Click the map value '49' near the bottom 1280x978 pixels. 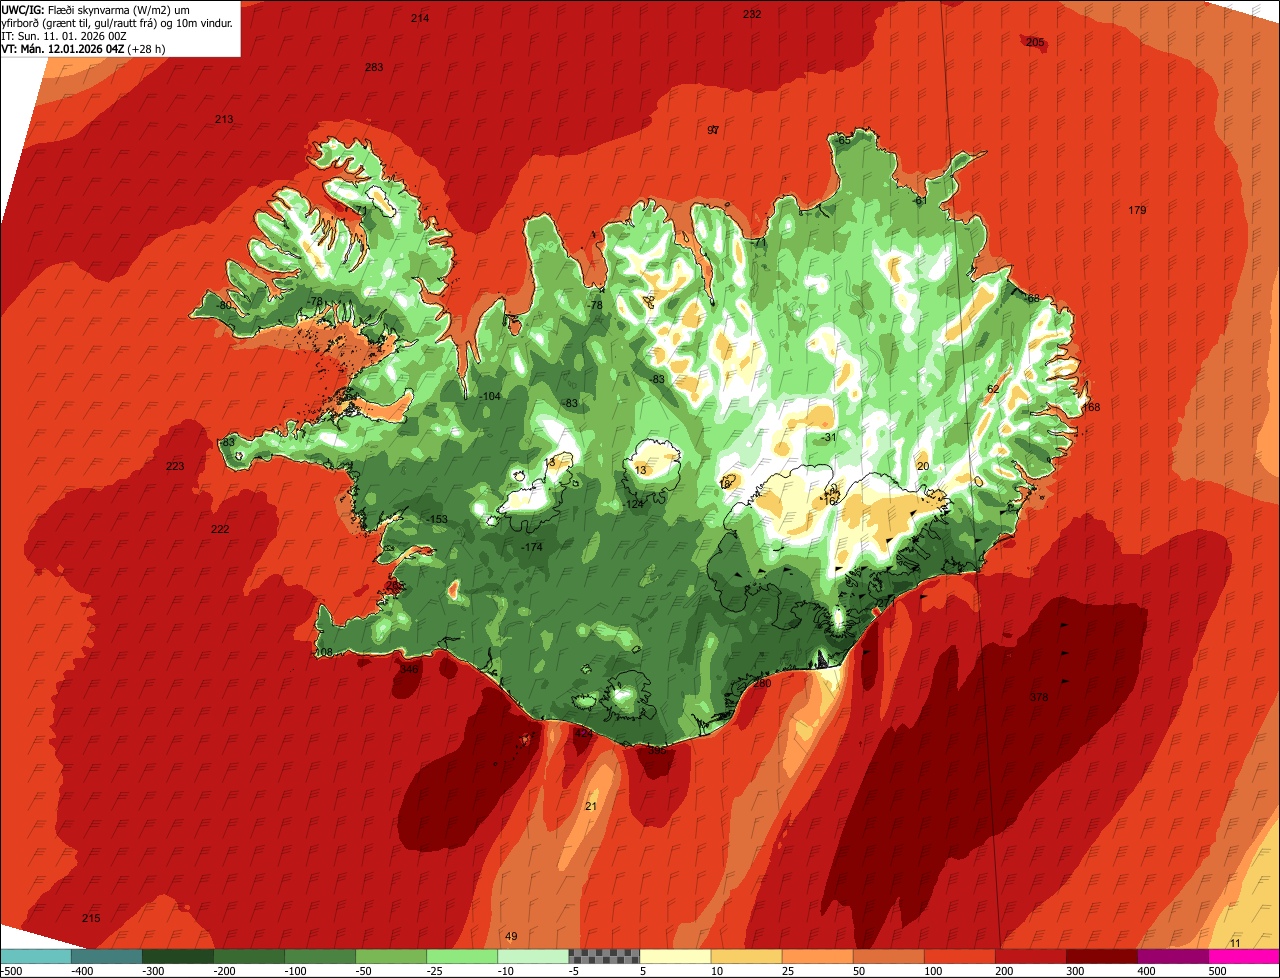click(x=511, y=936)
